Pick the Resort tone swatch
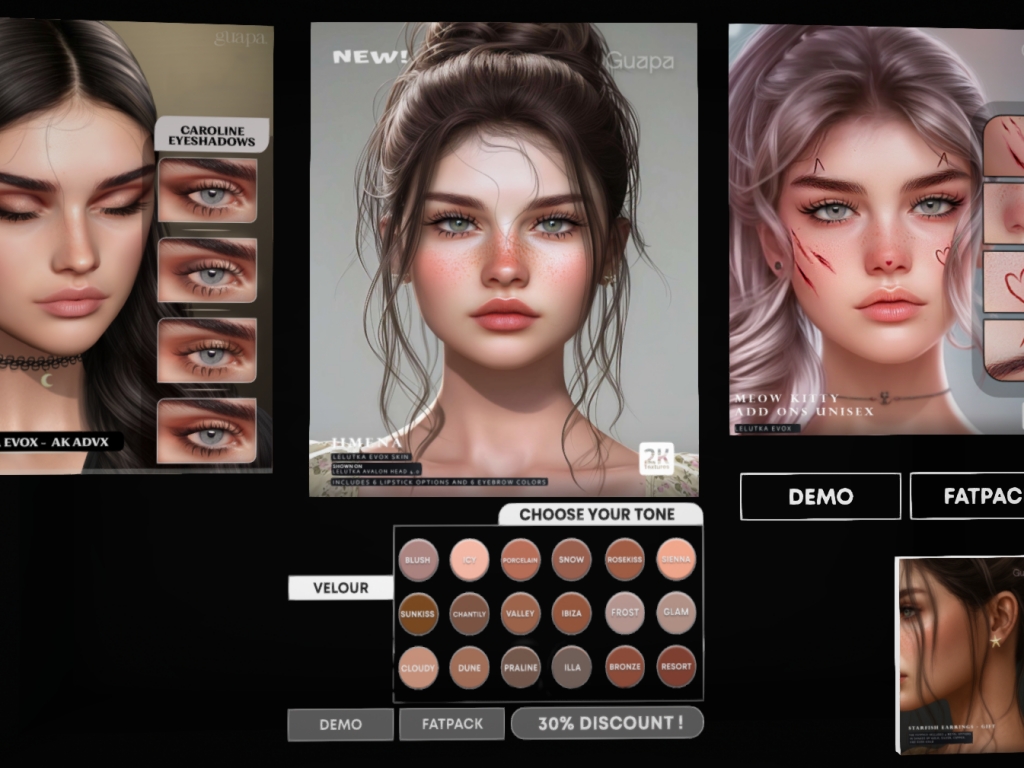1024x768 pixels. pyautogui.click(x=676, y=666)
